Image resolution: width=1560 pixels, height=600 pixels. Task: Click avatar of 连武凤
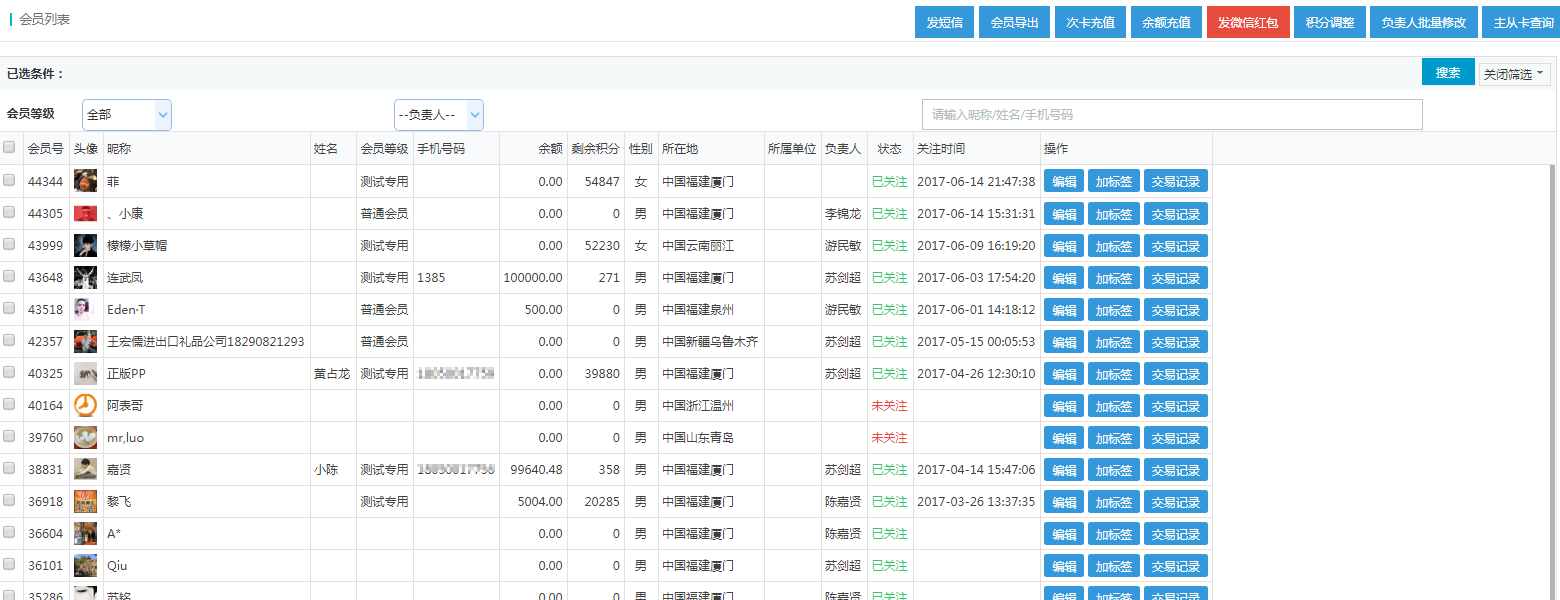86,277
